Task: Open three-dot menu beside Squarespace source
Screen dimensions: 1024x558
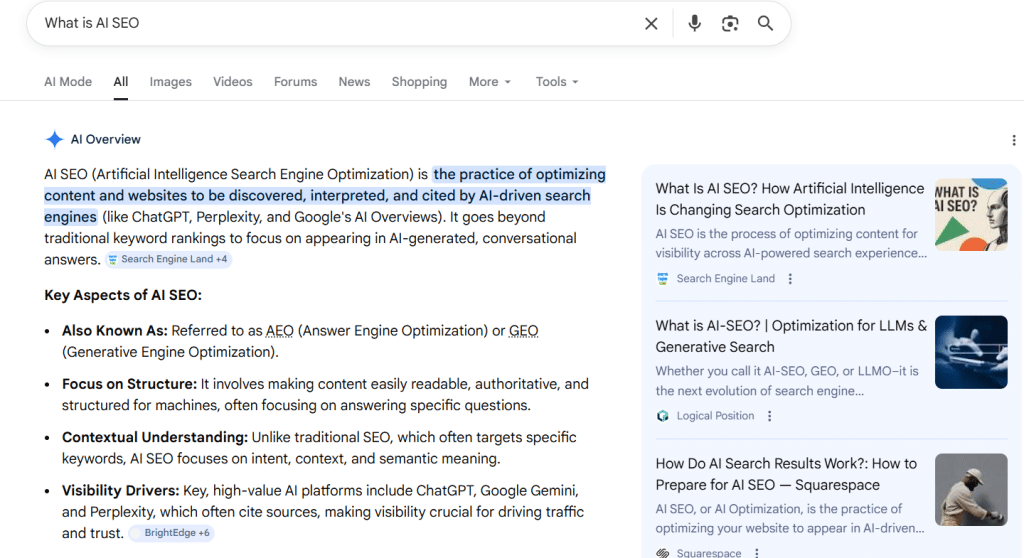Action: click(757, 553)
